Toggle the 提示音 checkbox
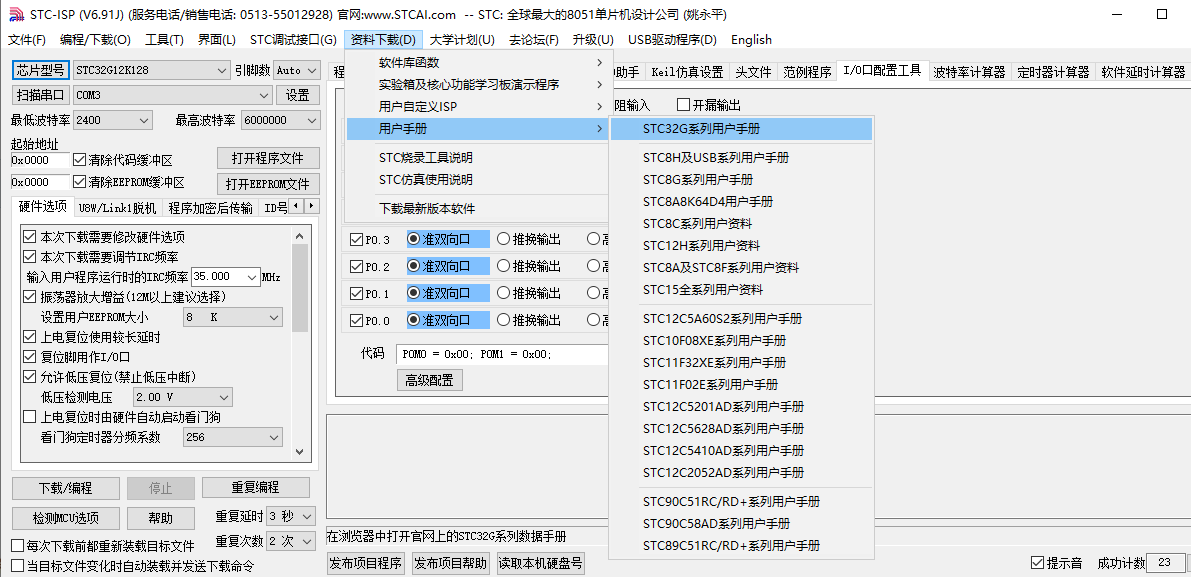This screenshot has height=577, width=1191. 1037,563
